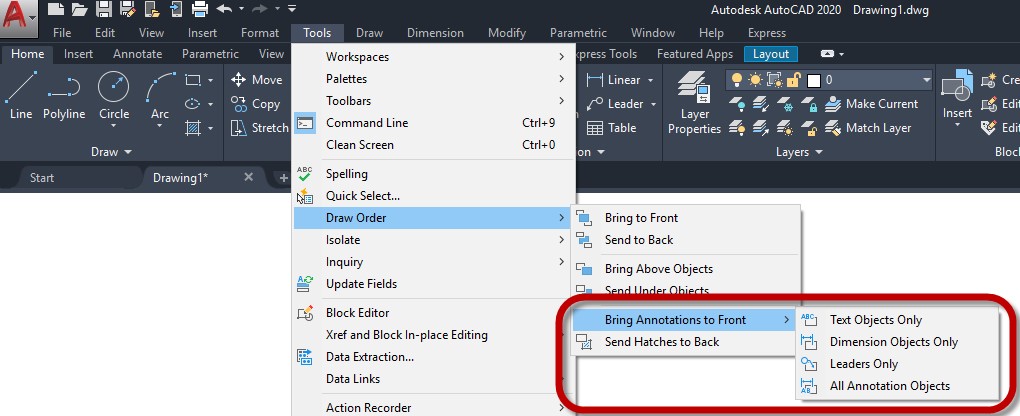Choose All Annotation Objects
The image size is (1020, 416).
(898, 386)
